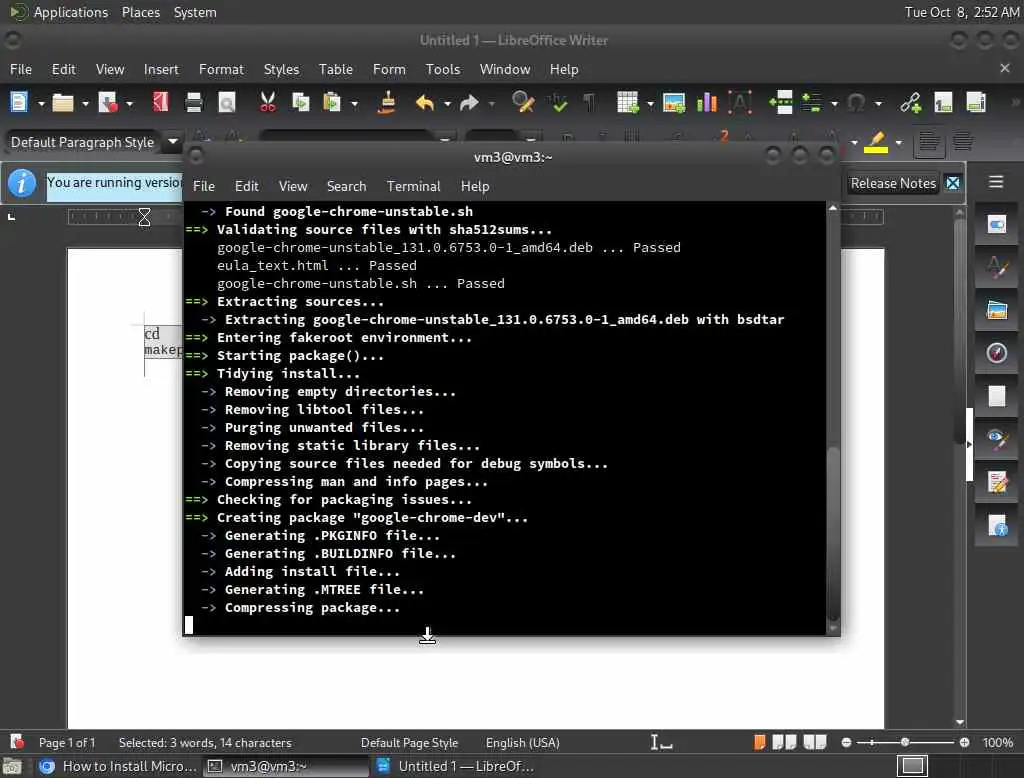
Task: Open sidebar Gallery deck icon
Action: (996, 310)
